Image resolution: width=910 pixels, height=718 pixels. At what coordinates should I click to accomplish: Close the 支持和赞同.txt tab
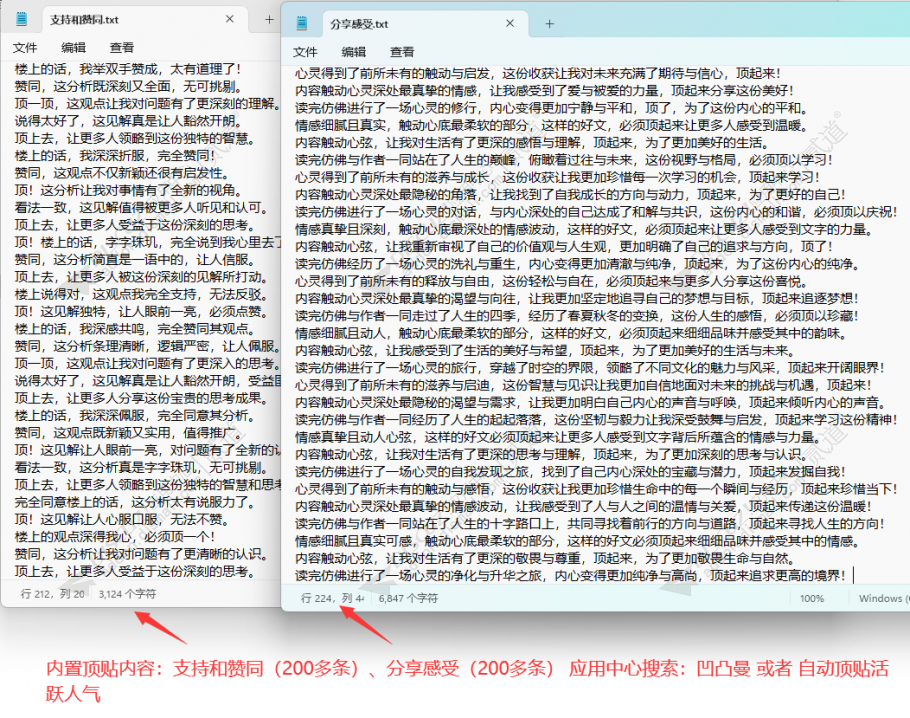tap(230, 19)
